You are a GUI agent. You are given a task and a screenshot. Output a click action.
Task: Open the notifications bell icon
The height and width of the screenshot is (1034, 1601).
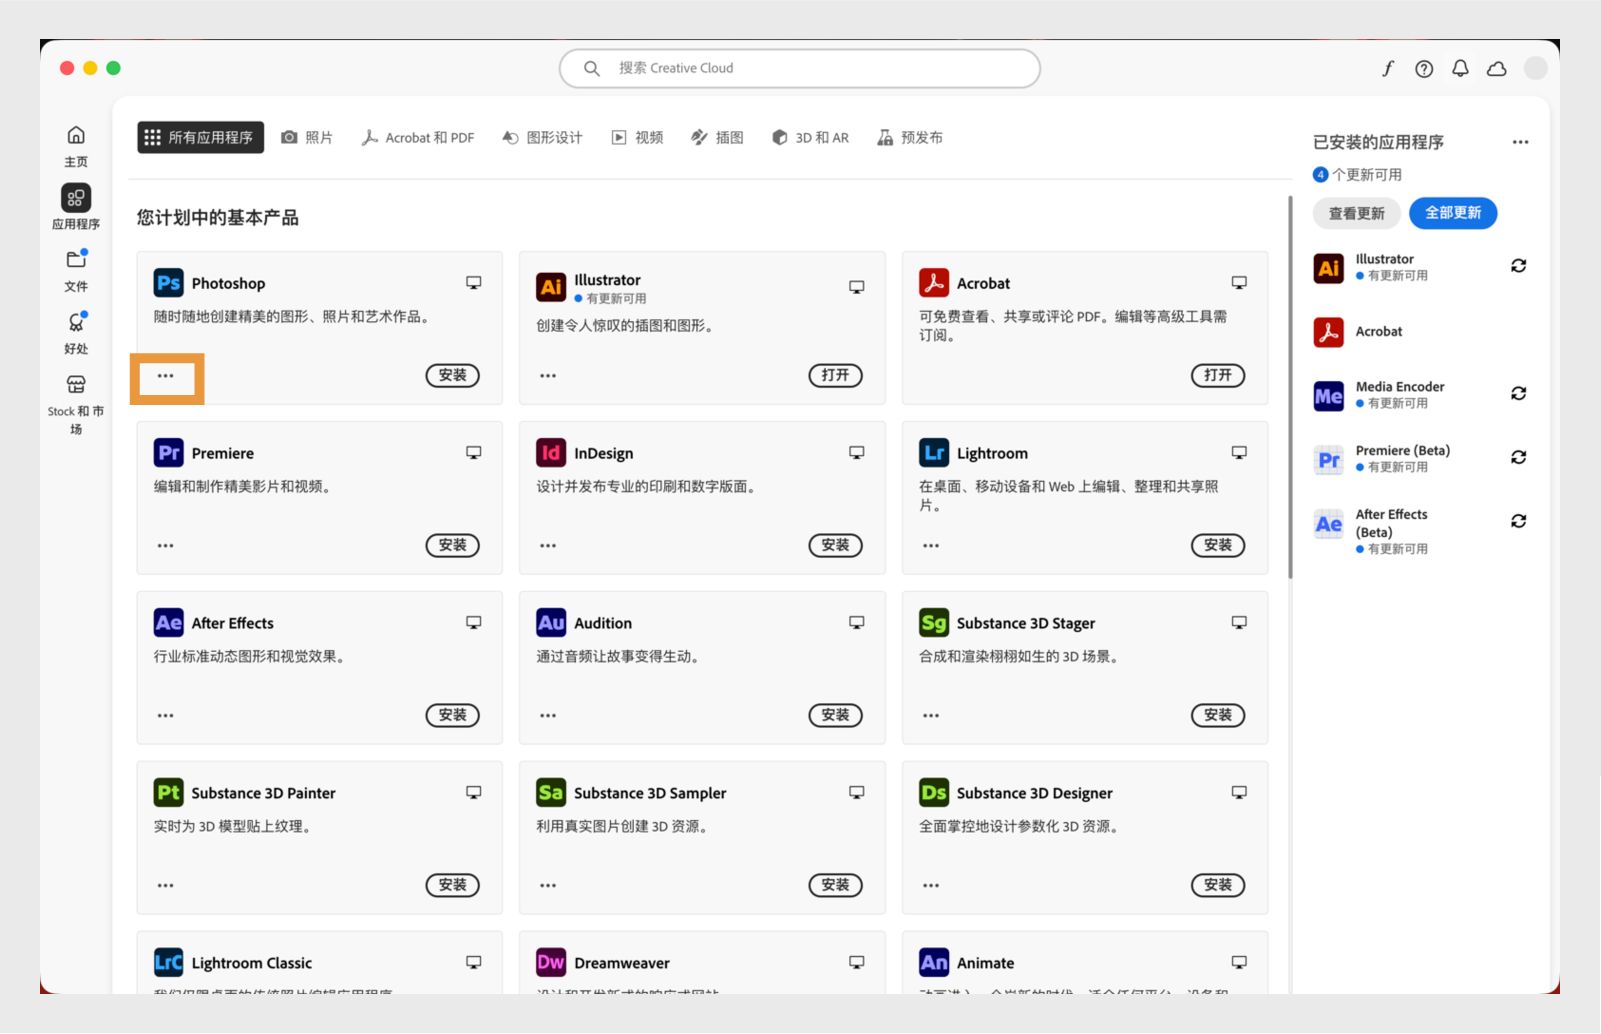click(x=1460, y=68)
